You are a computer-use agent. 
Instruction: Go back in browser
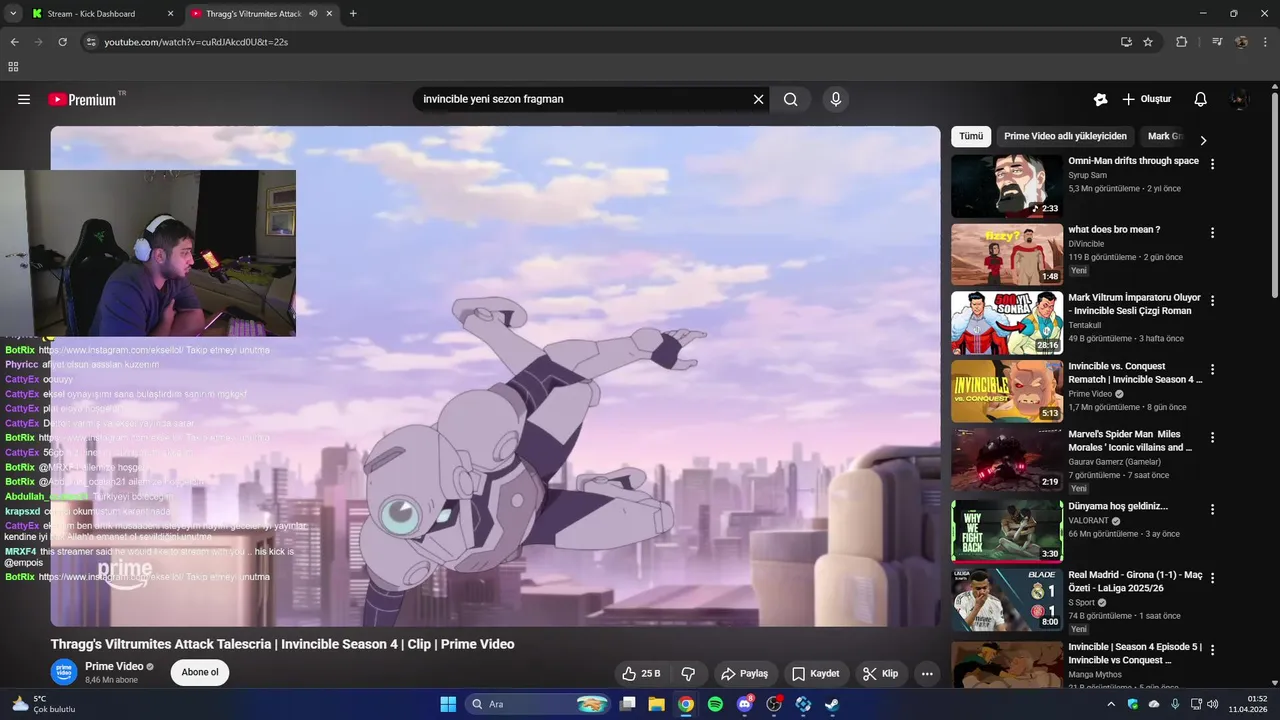click(14, 42)
